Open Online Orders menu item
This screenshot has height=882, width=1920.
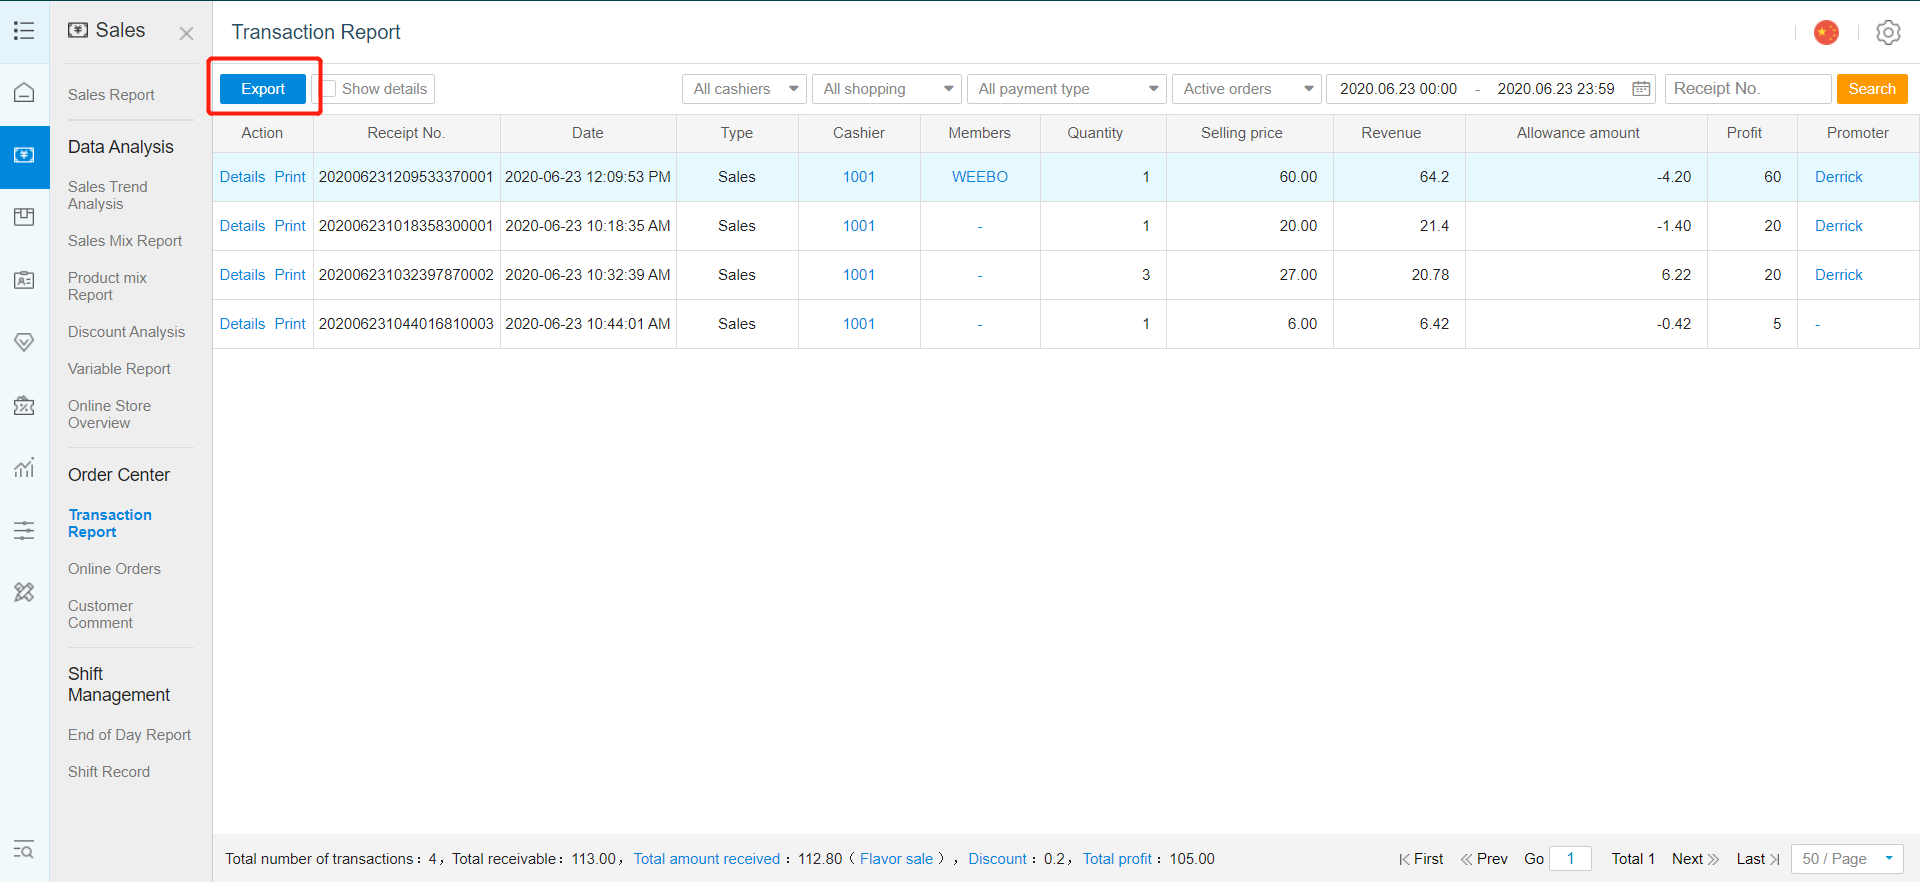click(x=114, y=569)
